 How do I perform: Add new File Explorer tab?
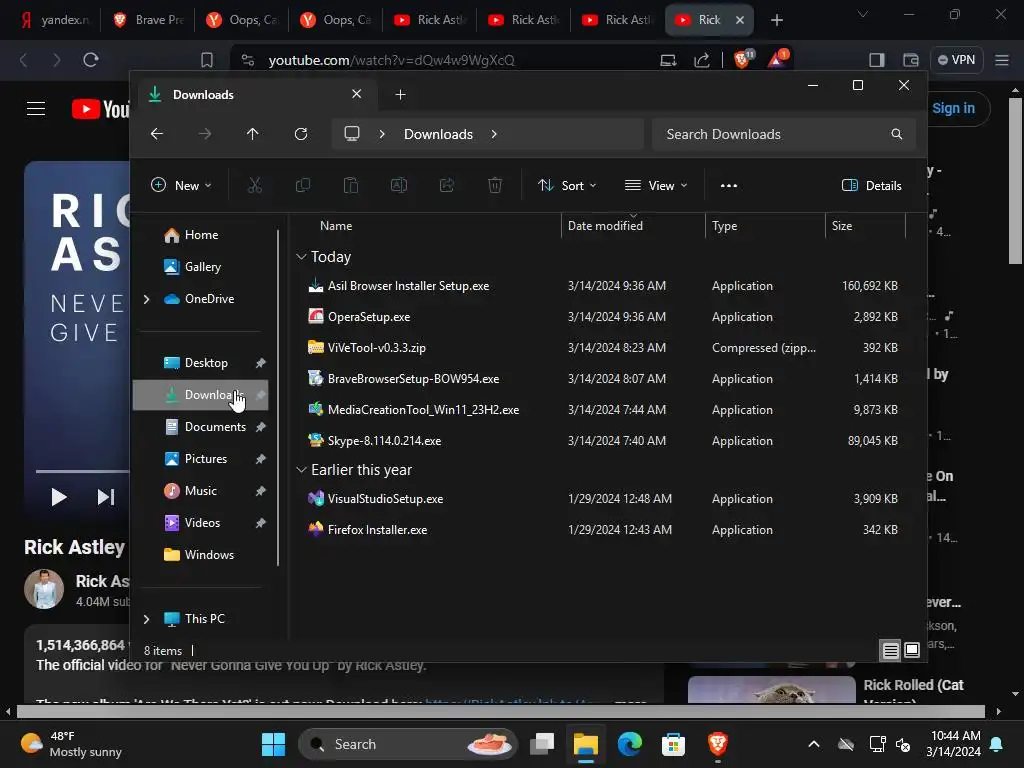tap(400, 95)
